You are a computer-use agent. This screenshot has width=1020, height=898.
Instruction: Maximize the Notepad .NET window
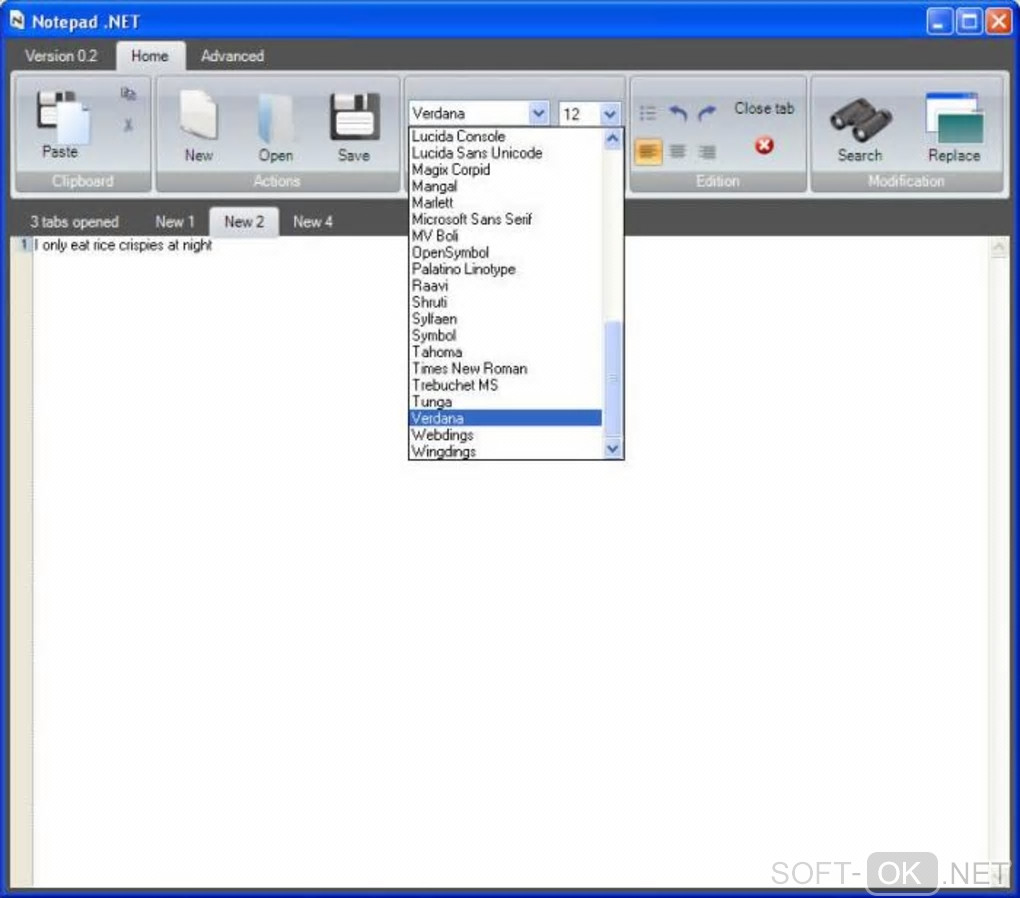point(969,21)
